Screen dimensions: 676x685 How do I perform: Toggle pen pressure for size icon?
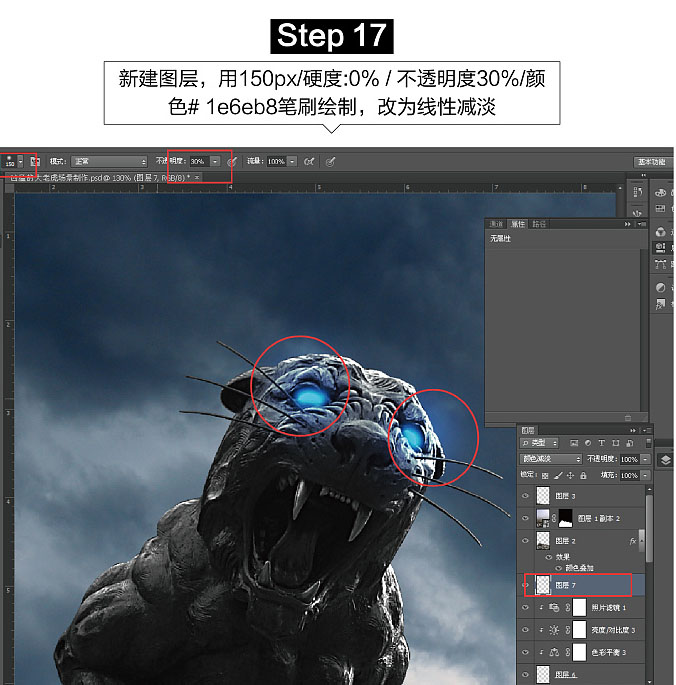click(330, 162)
